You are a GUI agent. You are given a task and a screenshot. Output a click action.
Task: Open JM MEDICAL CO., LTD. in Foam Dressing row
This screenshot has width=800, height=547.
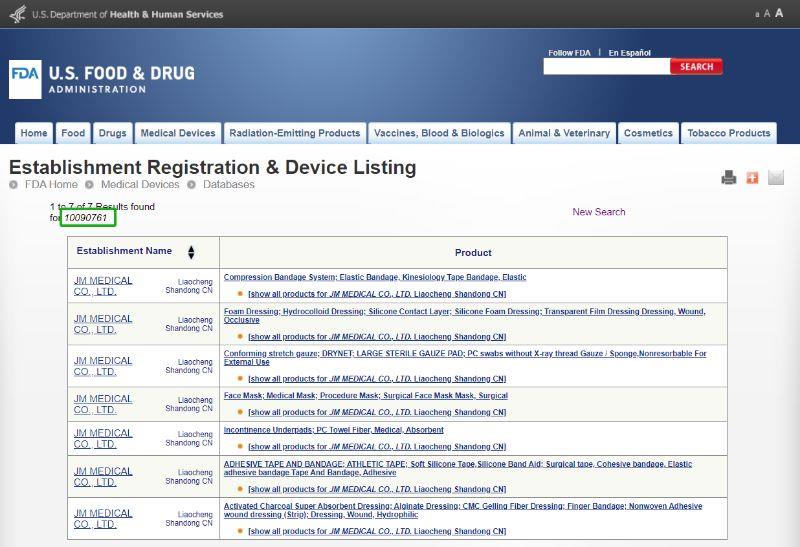click(103, 324)
